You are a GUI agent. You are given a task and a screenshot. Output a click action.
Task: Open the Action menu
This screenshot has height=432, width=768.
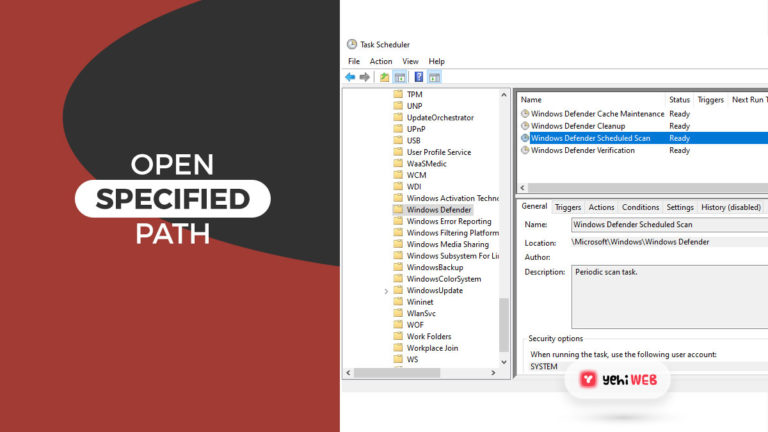point(381,61)
